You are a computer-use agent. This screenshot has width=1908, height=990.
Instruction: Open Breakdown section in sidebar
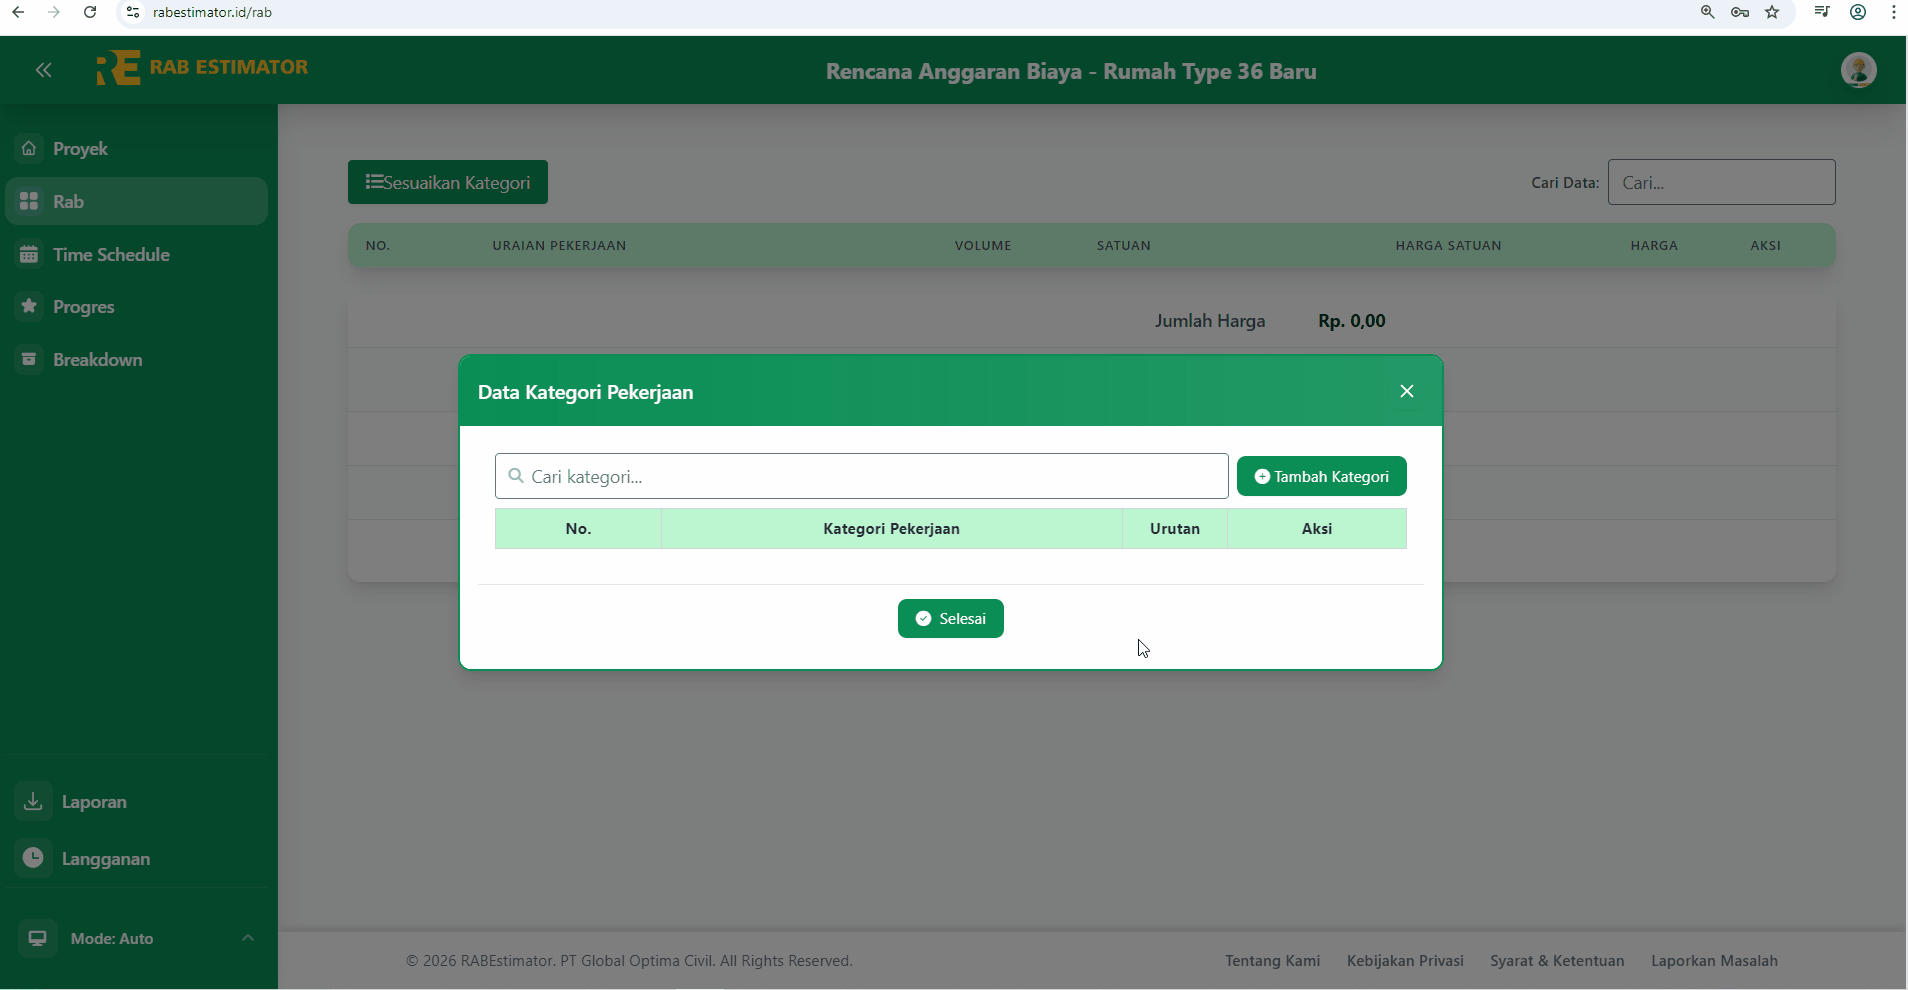click(x=97, y=360)
